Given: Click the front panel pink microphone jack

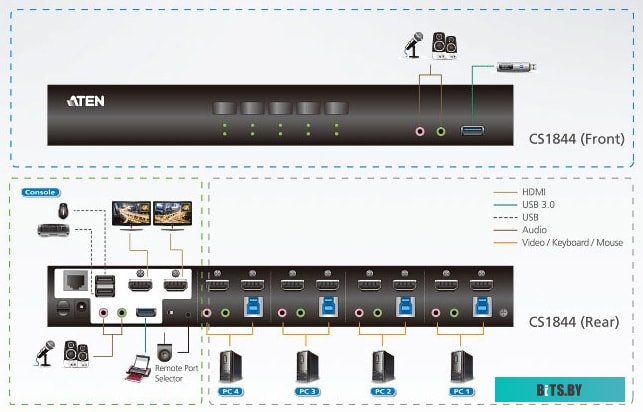Looking at the screenshot, I should (420, 132).
